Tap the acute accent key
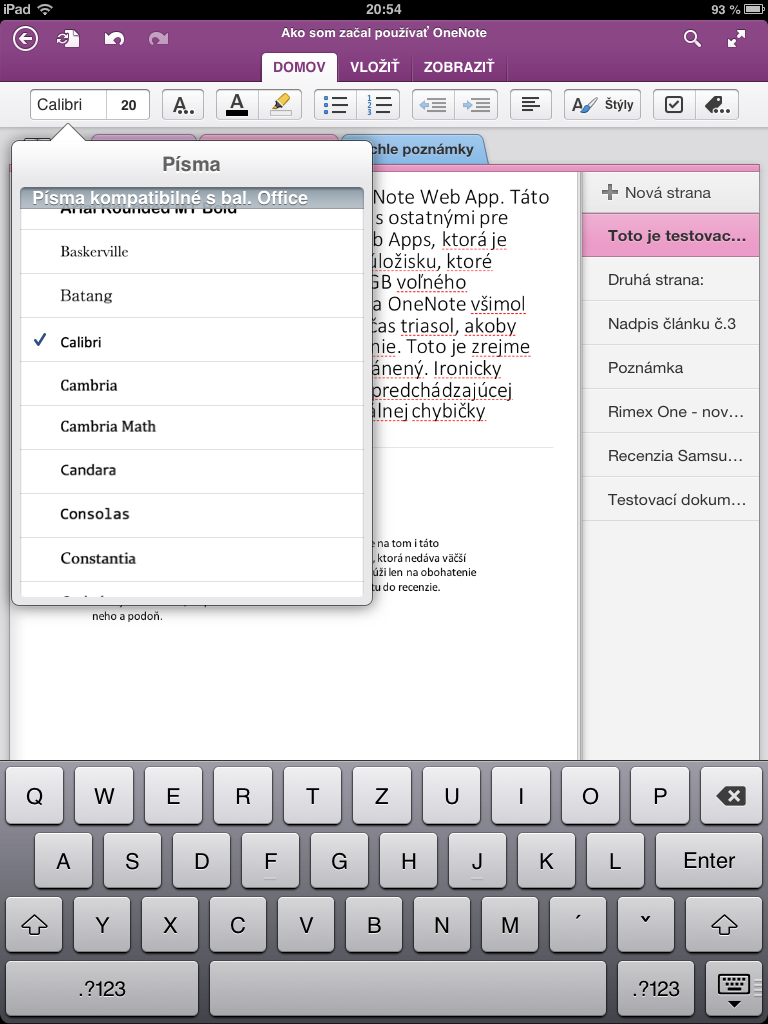Screen dimensions: 768x1024 click(577, 925)
